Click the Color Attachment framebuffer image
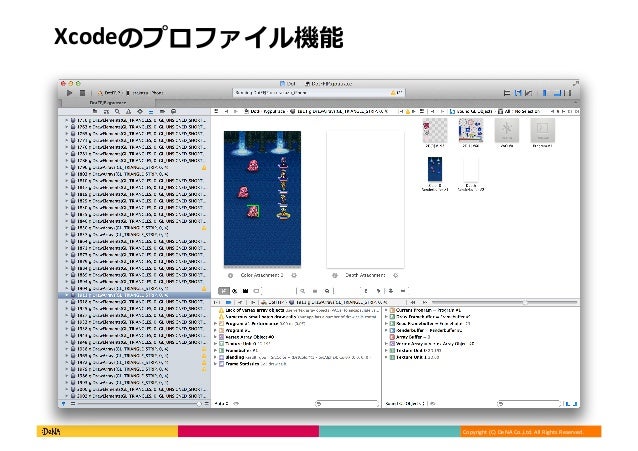Viewport: 638px width, 451px height. pyautogui.click(x=262, y=198)
